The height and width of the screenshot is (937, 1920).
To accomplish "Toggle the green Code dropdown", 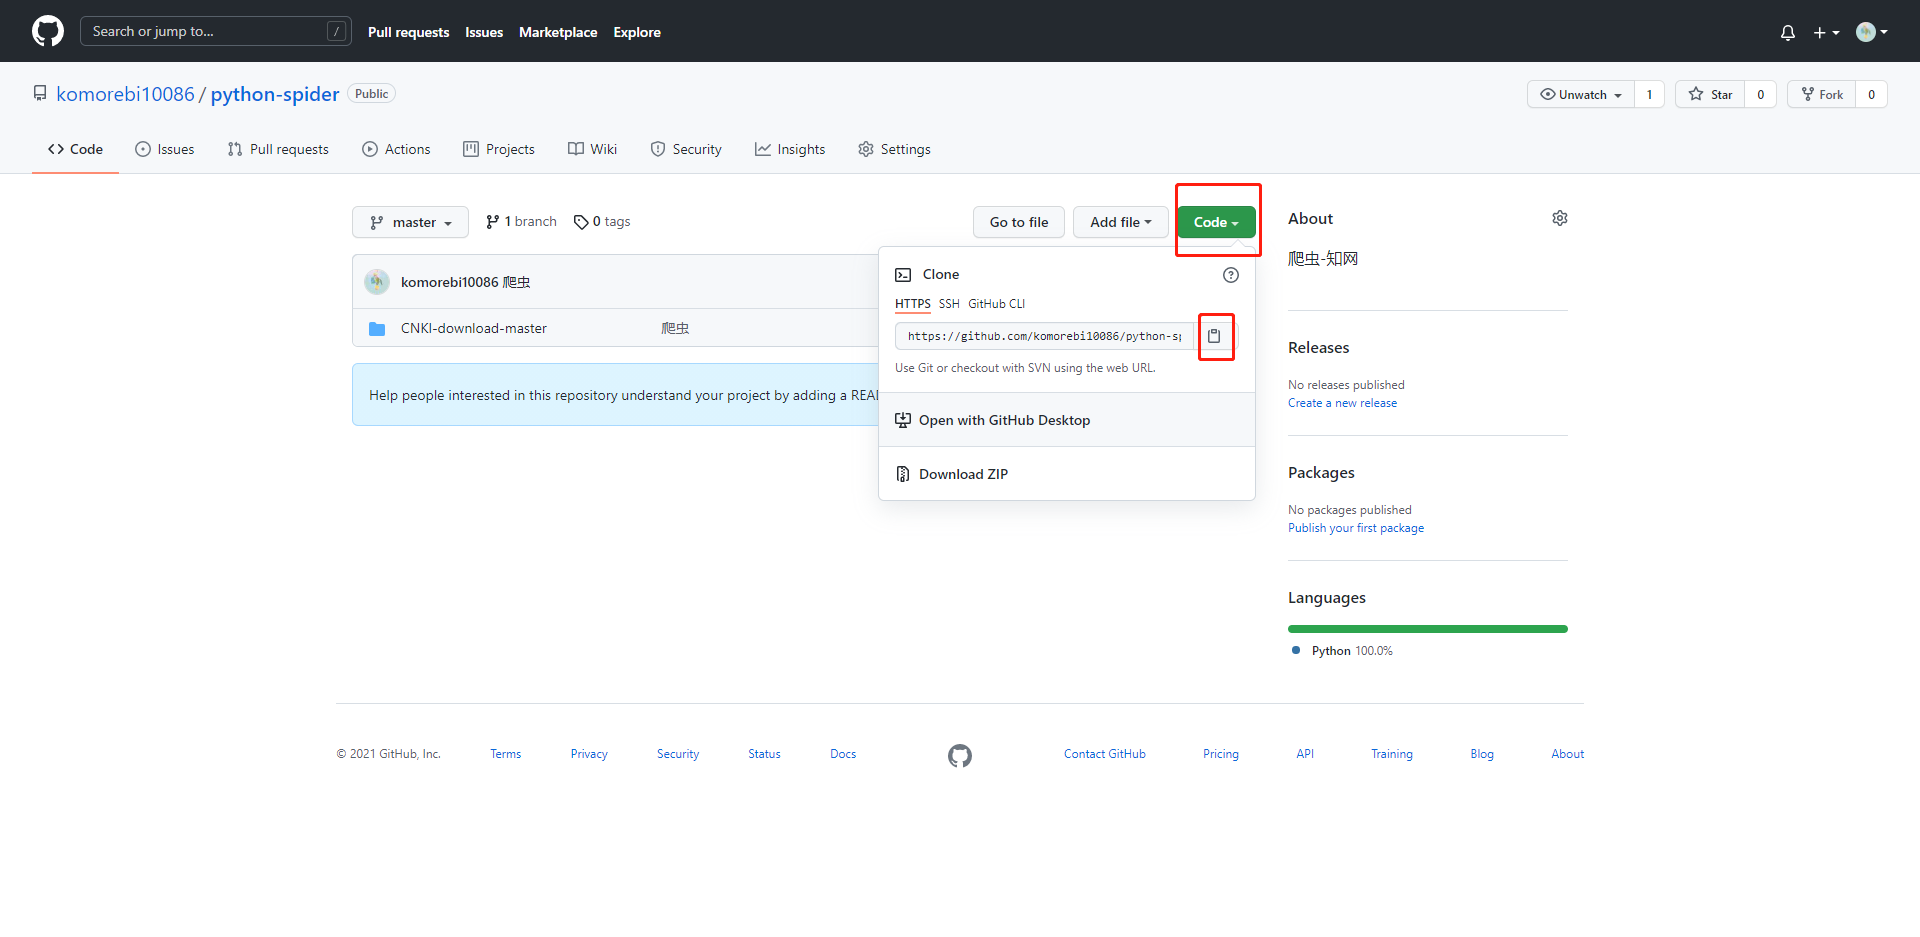I will click(x=1216, y=222).
